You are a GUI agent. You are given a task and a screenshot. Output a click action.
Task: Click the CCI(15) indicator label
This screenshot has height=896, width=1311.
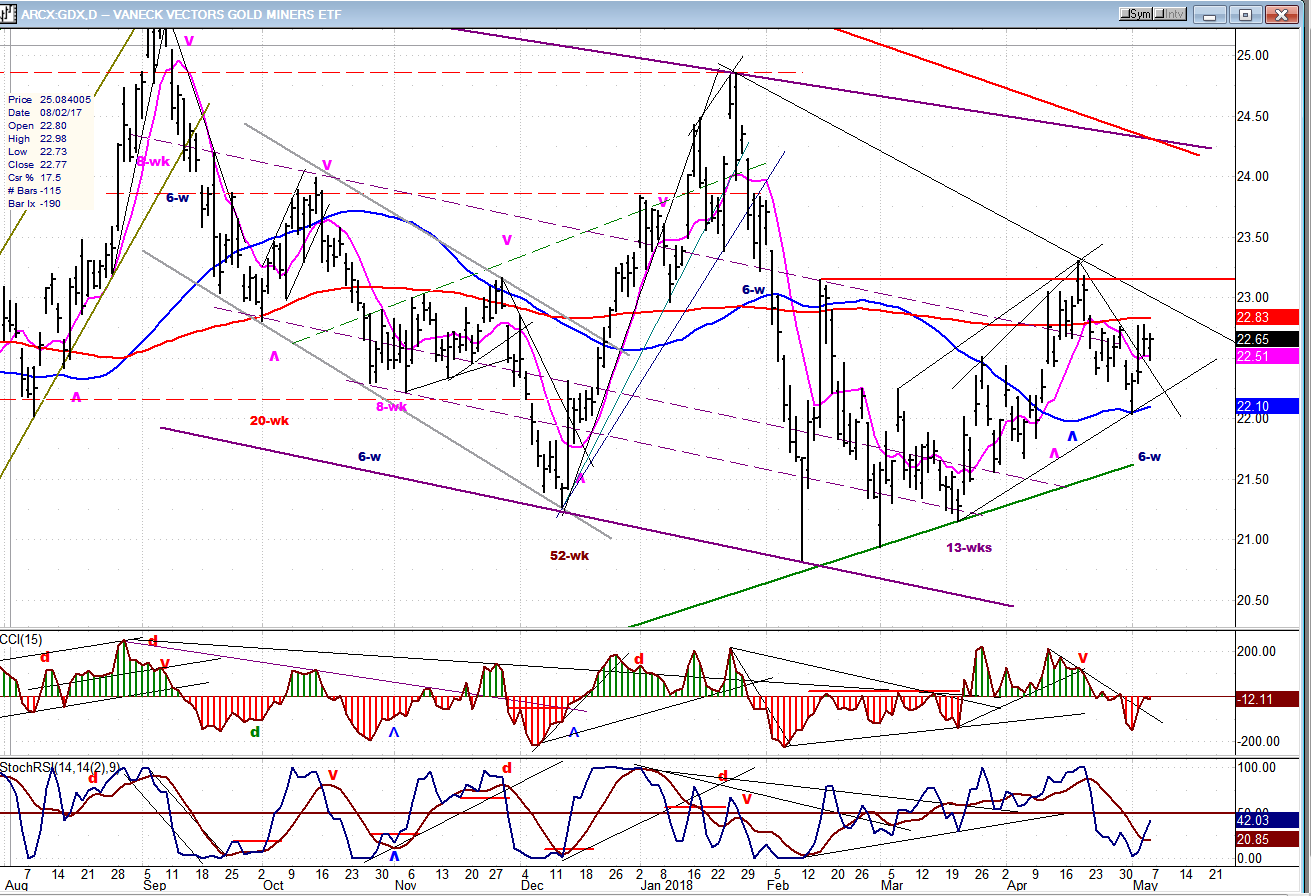click(x=20, y=639)
